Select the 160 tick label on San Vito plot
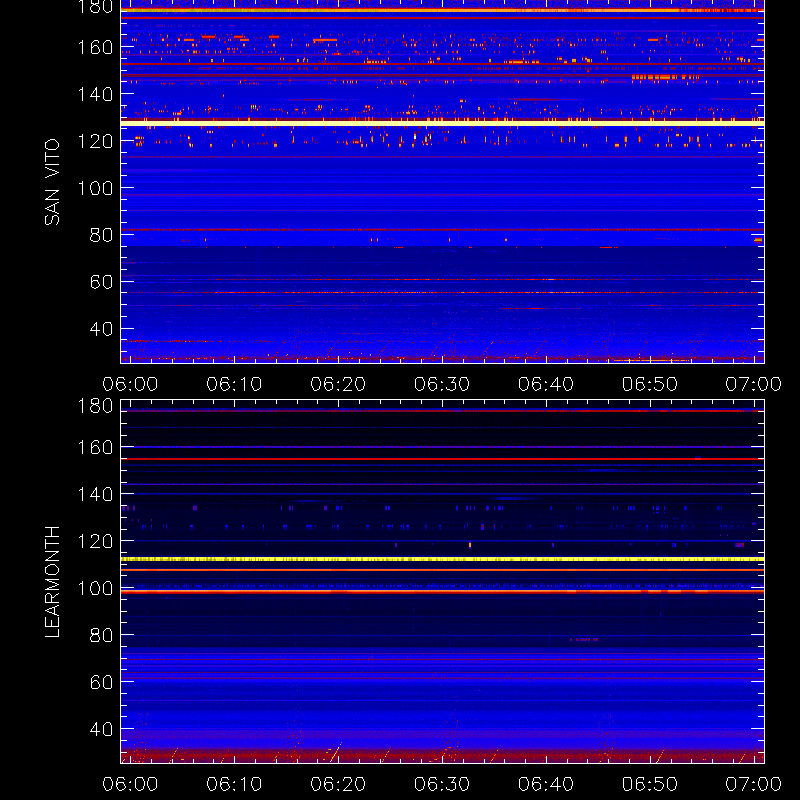800x800 pixels. coord(95,47)
